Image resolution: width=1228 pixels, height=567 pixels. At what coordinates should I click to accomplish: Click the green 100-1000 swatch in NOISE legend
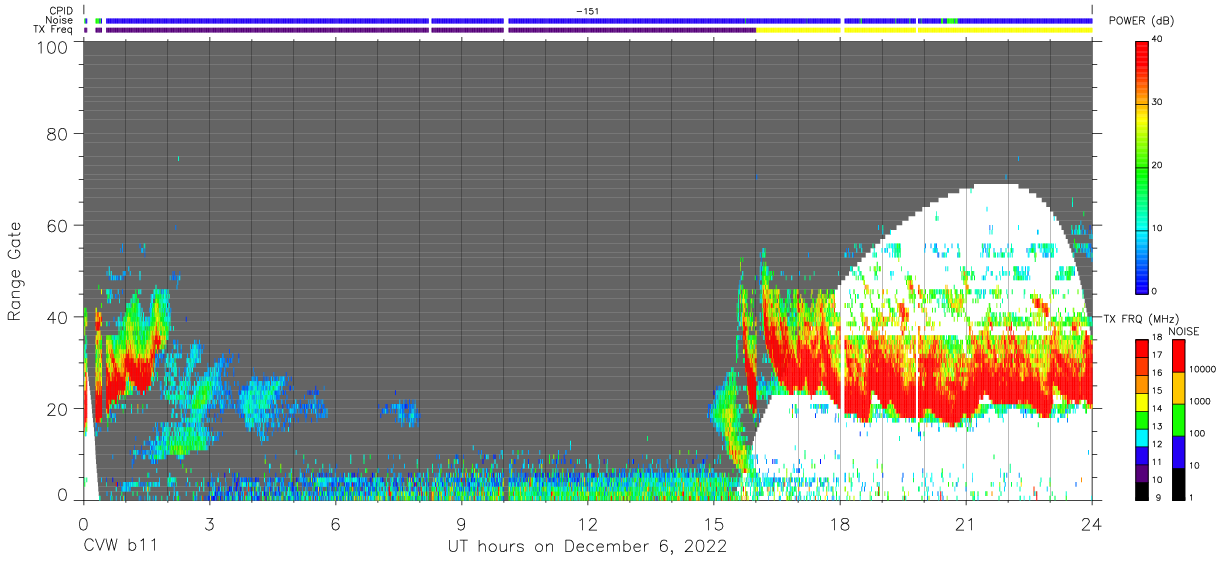1177,420
